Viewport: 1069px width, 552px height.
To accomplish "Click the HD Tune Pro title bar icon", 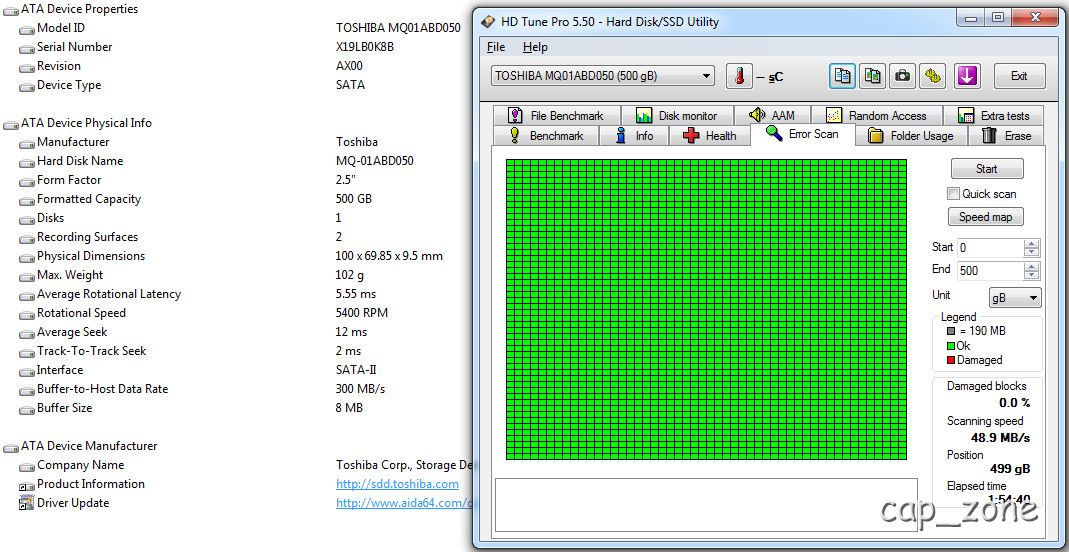I will tap(488, 22).
